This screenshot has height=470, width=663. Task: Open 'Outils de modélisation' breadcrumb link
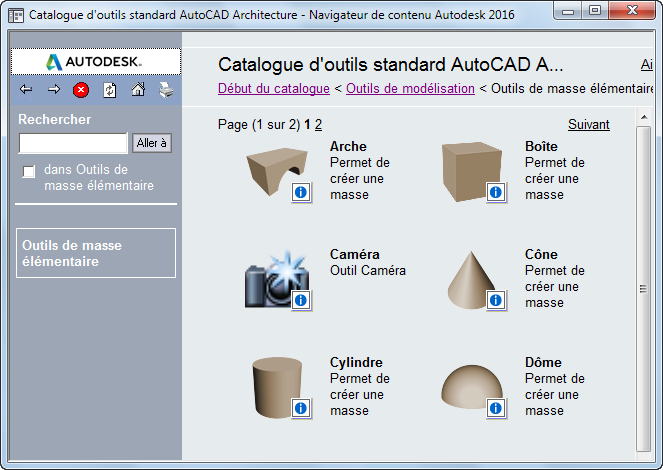click(410, 89)
